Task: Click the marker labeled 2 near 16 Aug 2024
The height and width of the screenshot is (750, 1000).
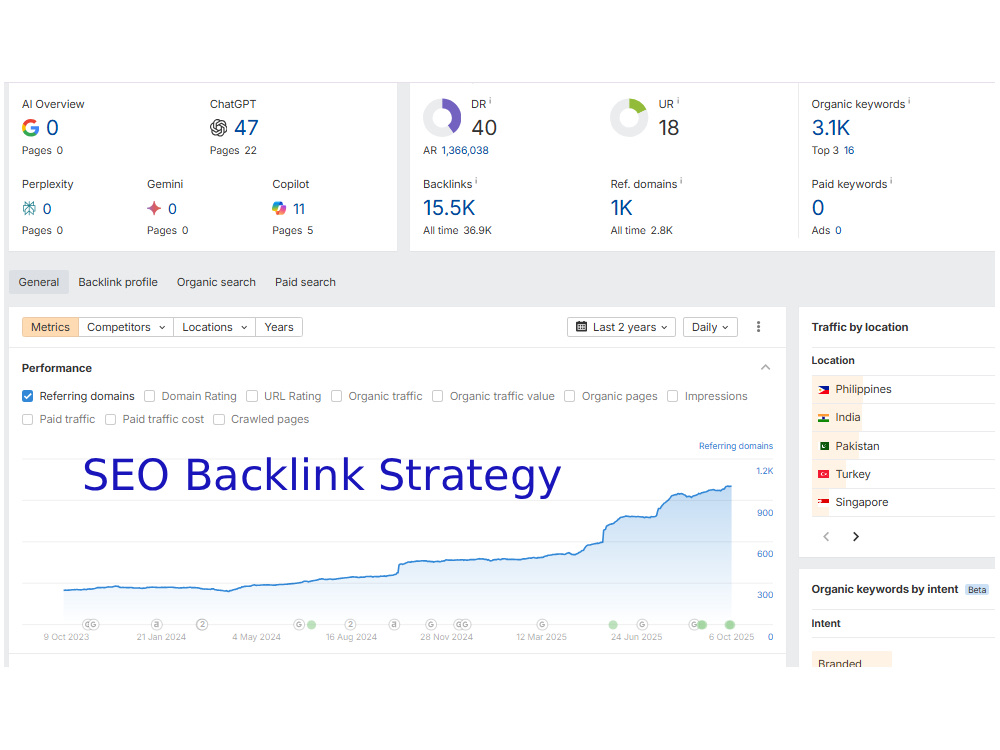Action: [x=350, y=624]
